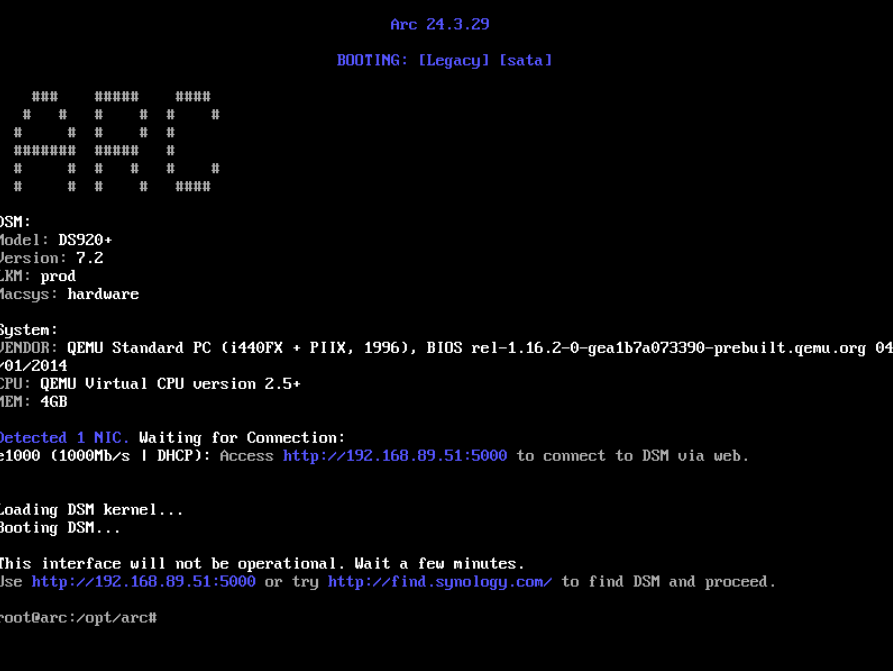Viewport: 893px width, 671px height.
Task: Click the 'Loading DSM kernel...' line
Action: pyautogui.click(x=91, y=510)
